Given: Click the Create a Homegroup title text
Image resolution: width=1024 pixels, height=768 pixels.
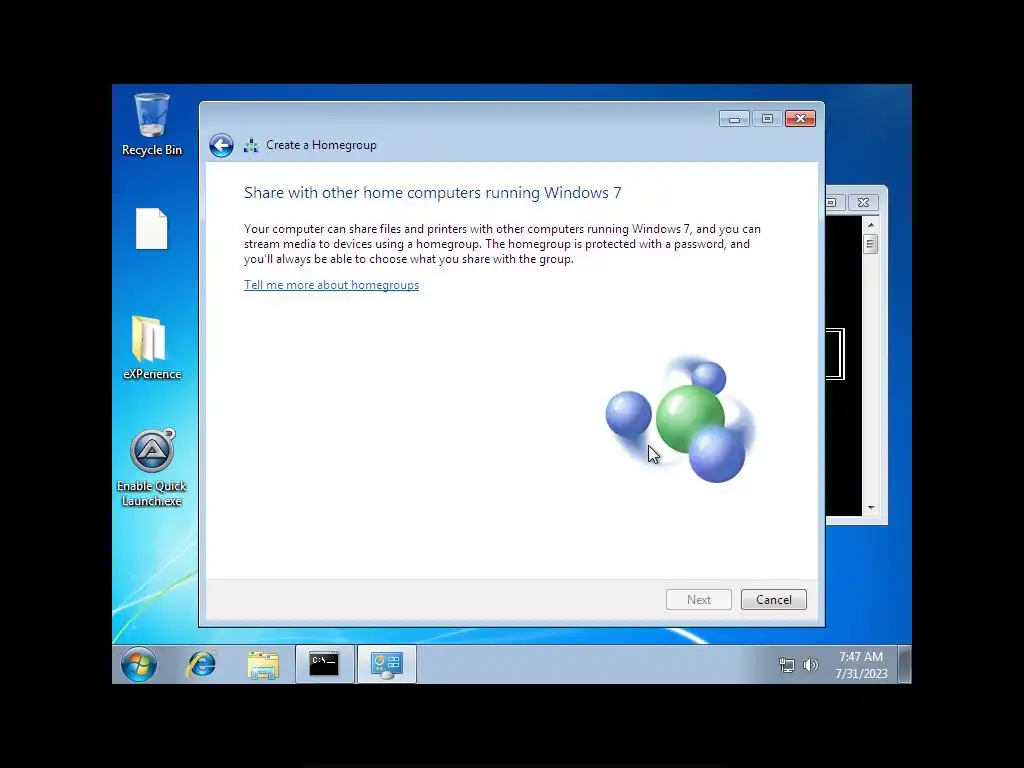Looking at the screenshot, I should (321, 145).
